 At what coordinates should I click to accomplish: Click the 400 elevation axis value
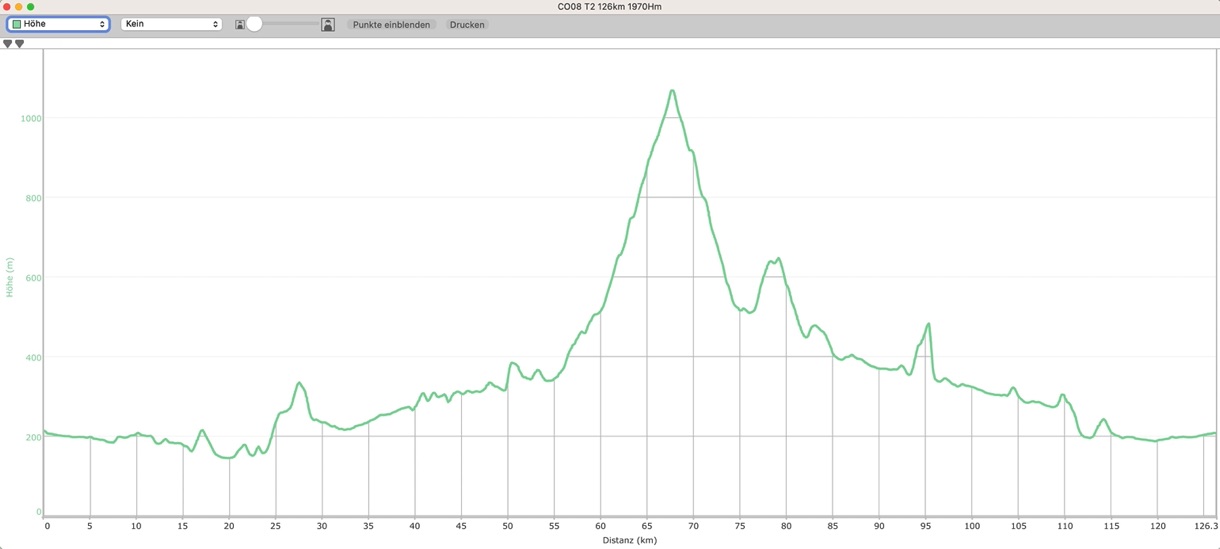[x=34, y=358]
